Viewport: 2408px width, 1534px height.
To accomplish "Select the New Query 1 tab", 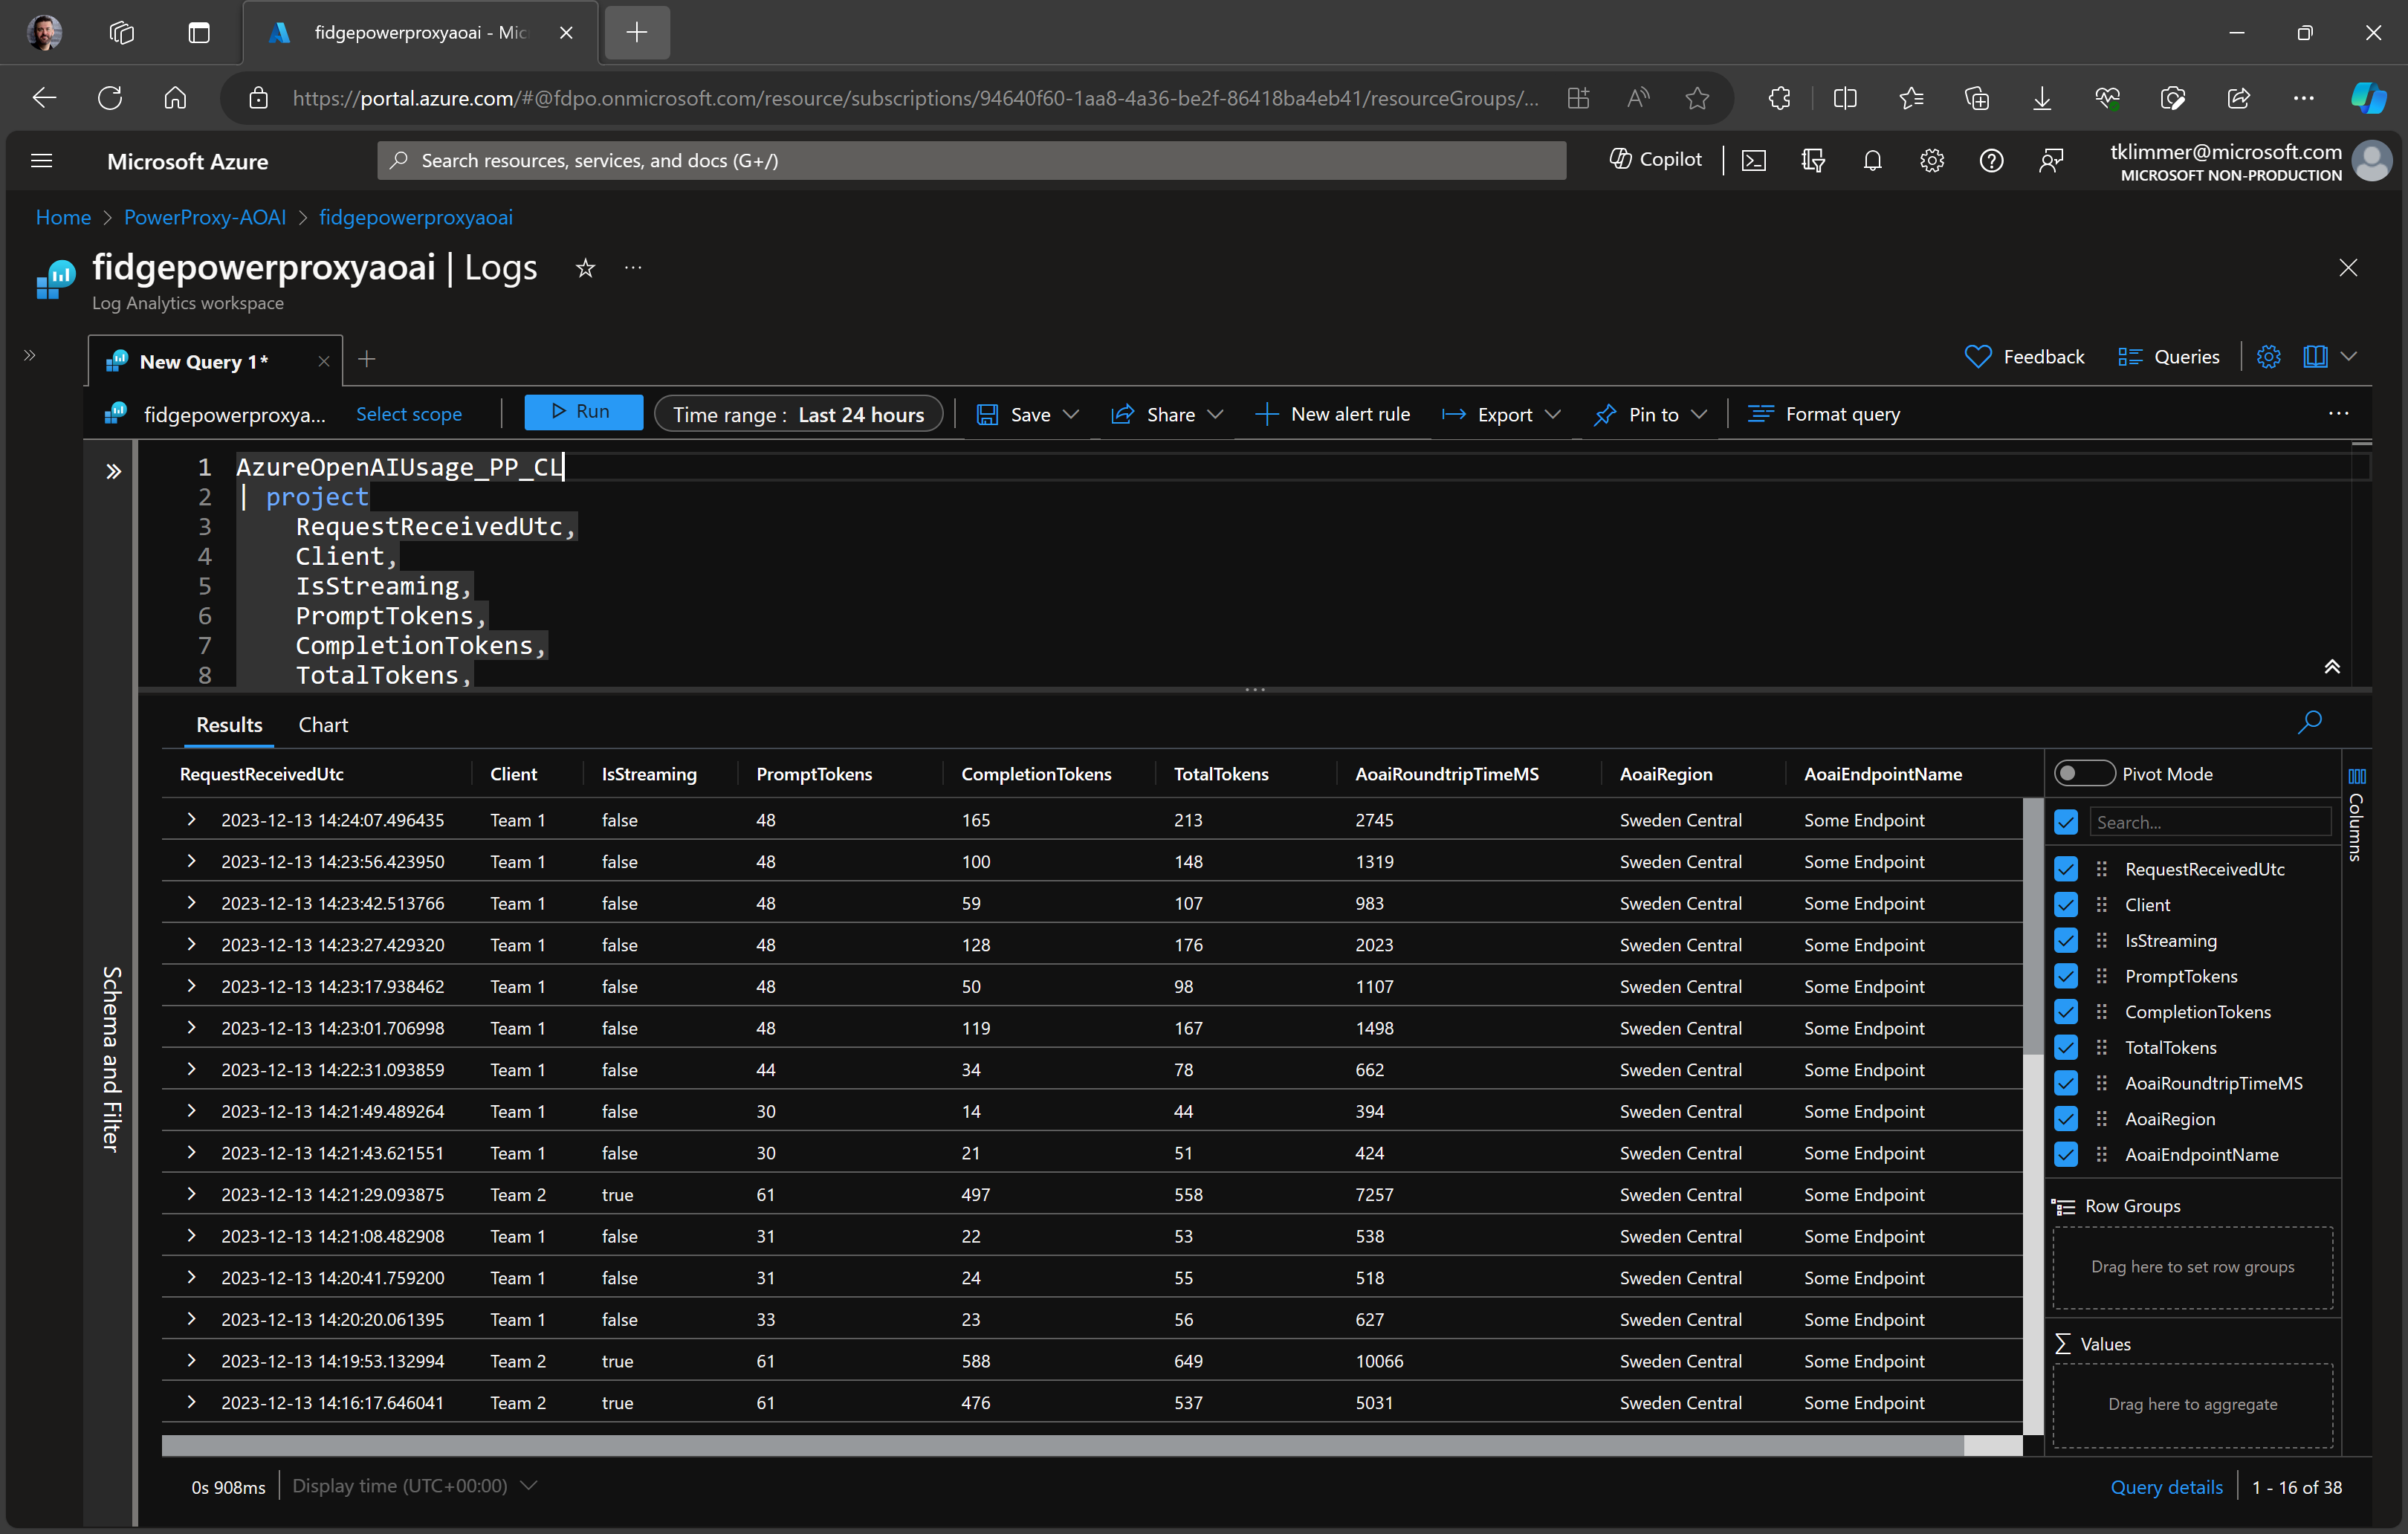I will 203,361.
